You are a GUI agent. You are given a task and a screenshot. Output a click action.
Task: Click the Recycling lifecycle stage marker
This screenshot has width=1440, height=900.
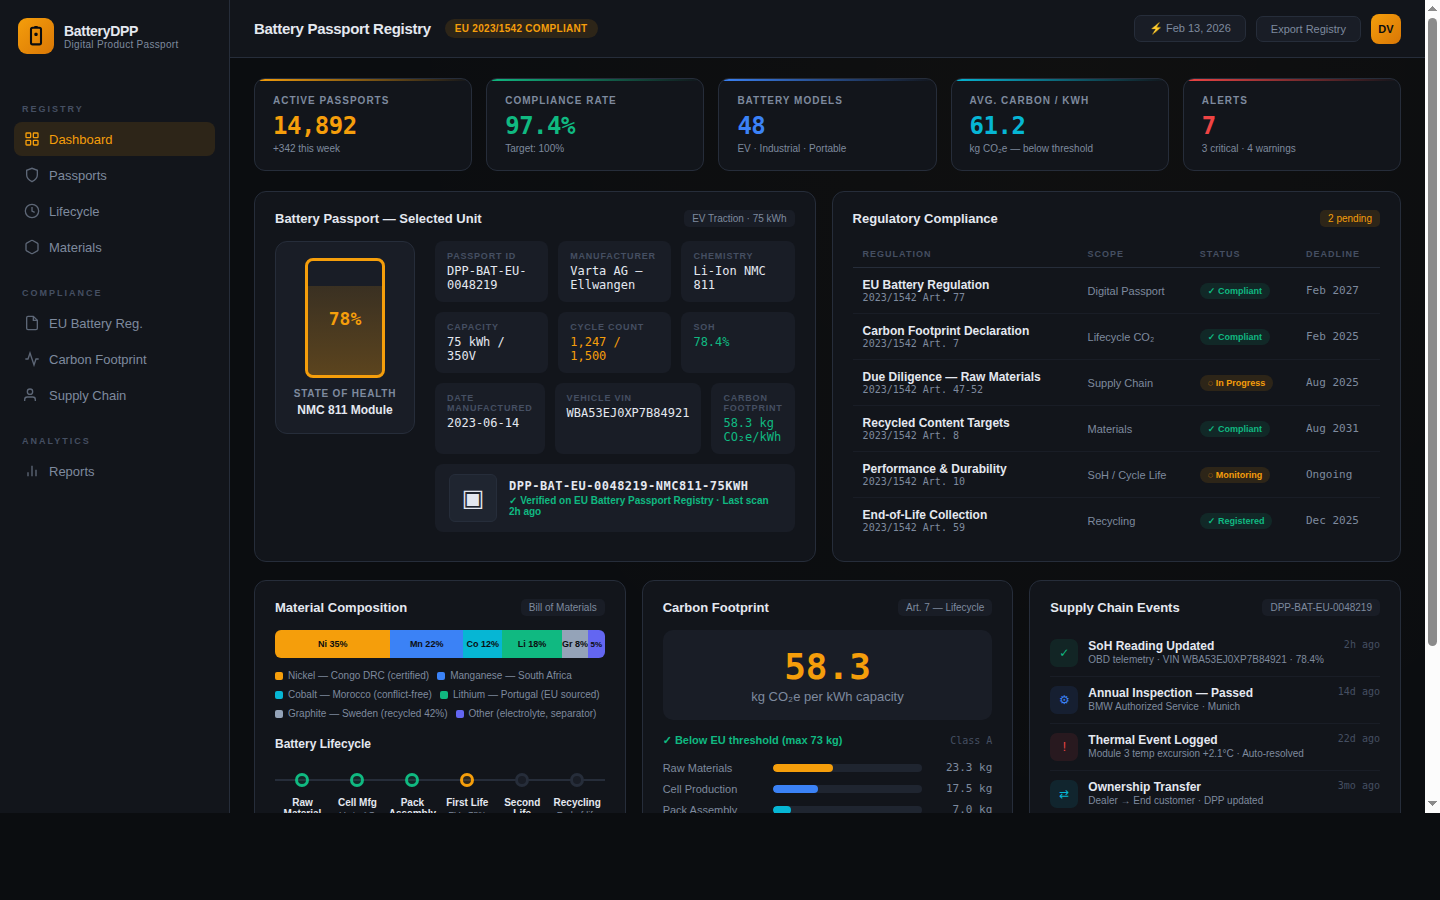577,780
